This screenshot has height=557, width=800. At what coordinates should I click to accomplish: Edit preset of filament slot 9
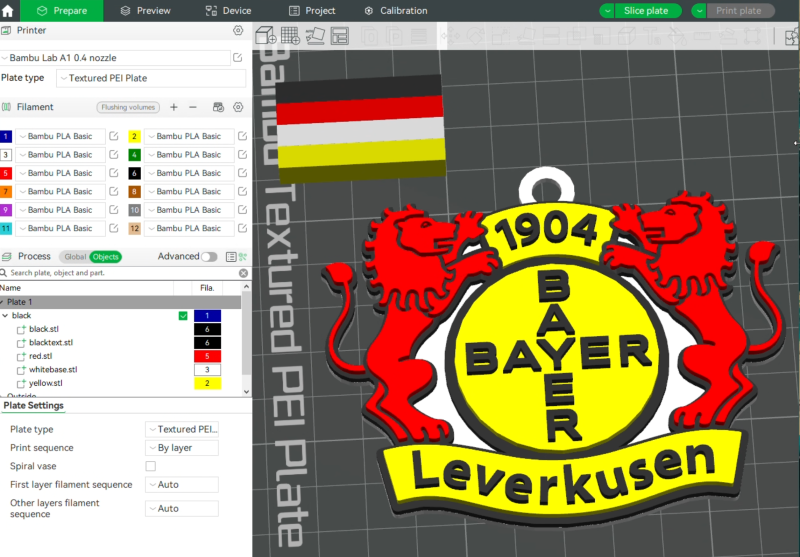(x=114, y=210)
